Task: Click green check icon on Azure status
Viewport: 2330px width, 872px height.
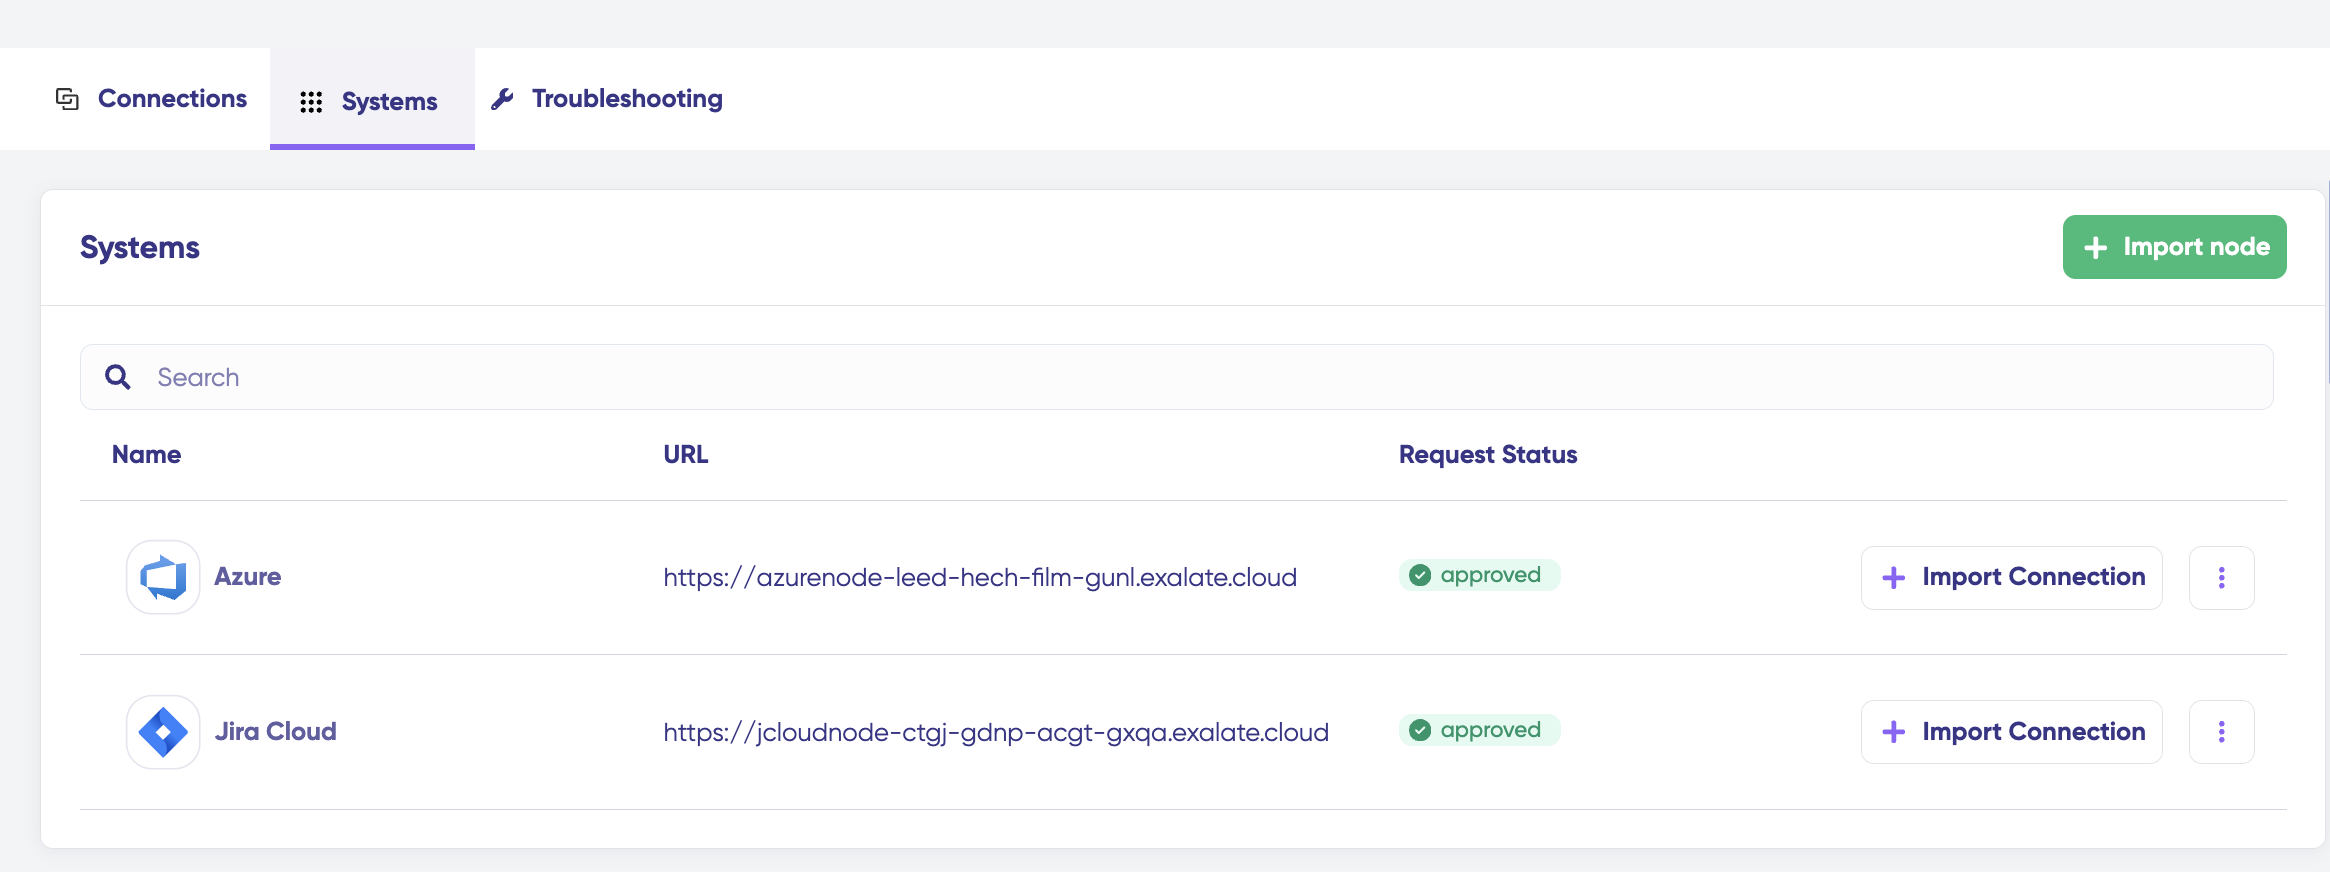Action: [1420, 575]
